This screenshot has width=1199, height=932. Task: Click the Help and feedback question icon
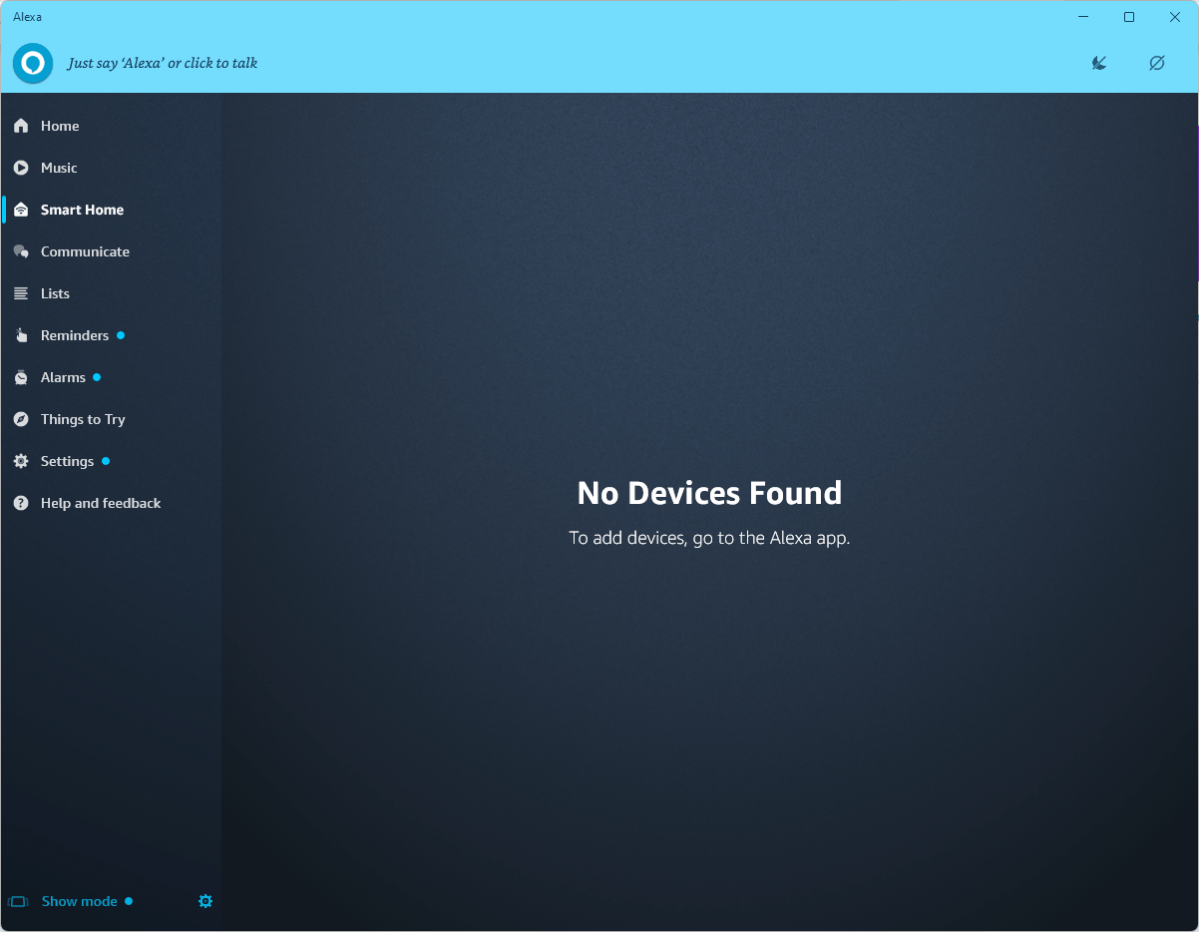(x=21, y=503)
